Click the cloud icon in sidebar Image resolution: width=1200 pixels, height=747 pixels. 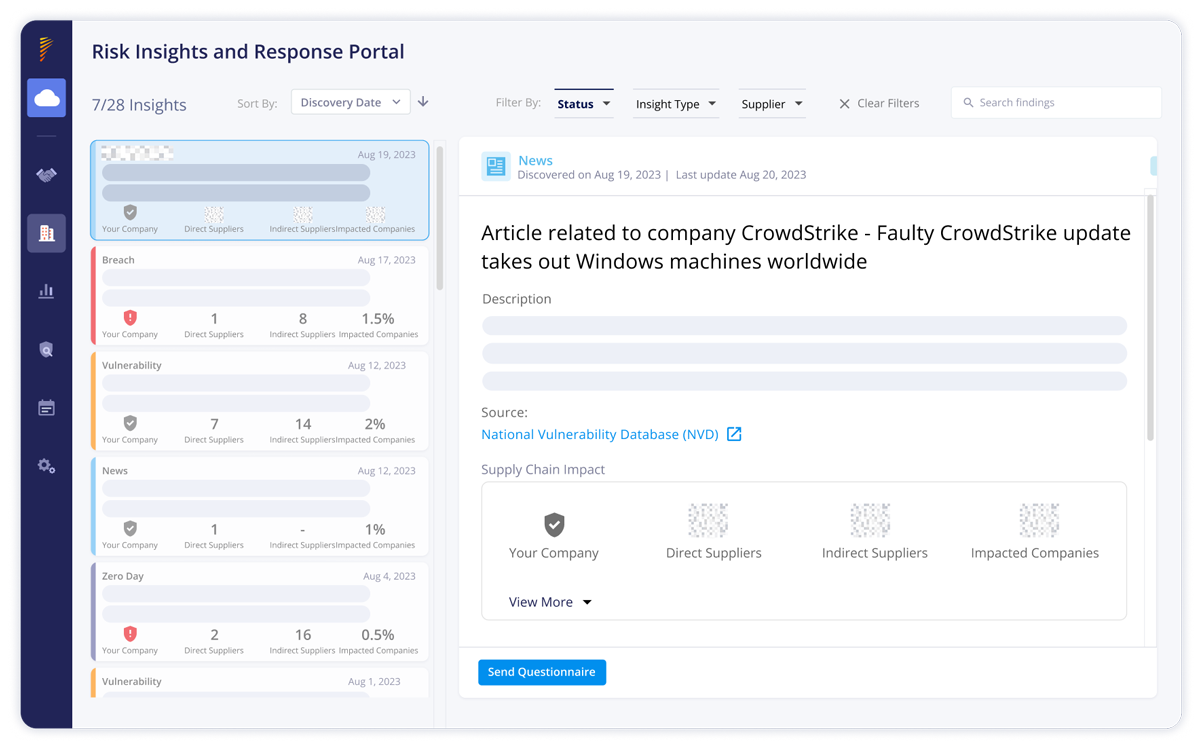(46, 98)
